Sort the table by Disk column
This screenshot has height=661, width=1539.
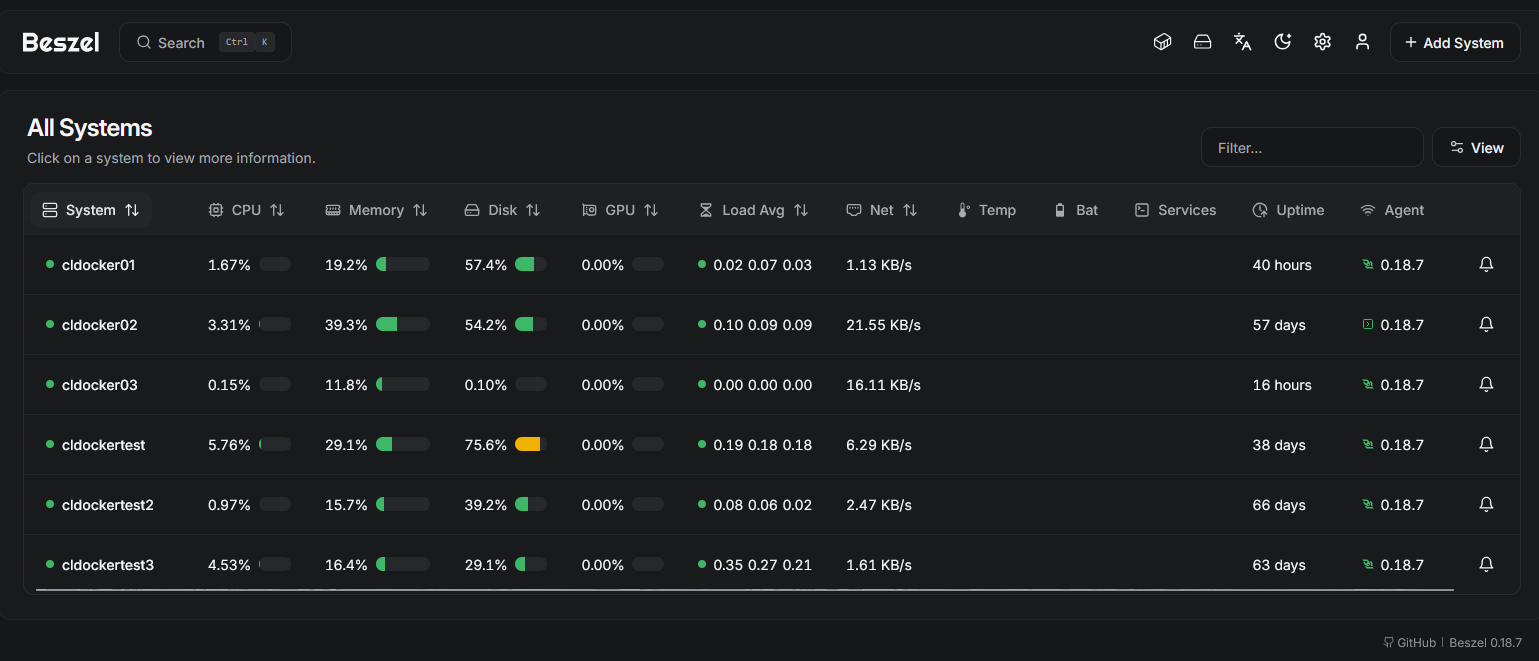pyautogui.click(x=502, y=210)
